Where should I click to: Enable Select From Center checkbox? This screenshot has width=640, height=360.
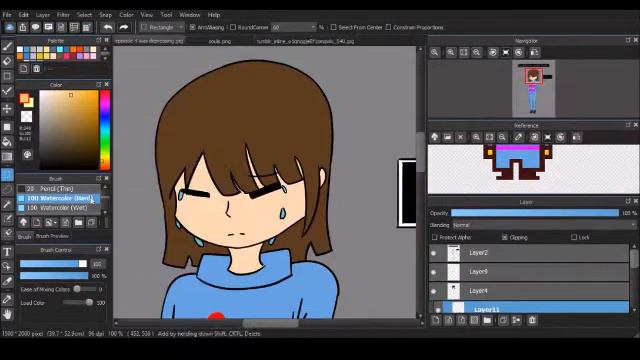pos(333,27)
